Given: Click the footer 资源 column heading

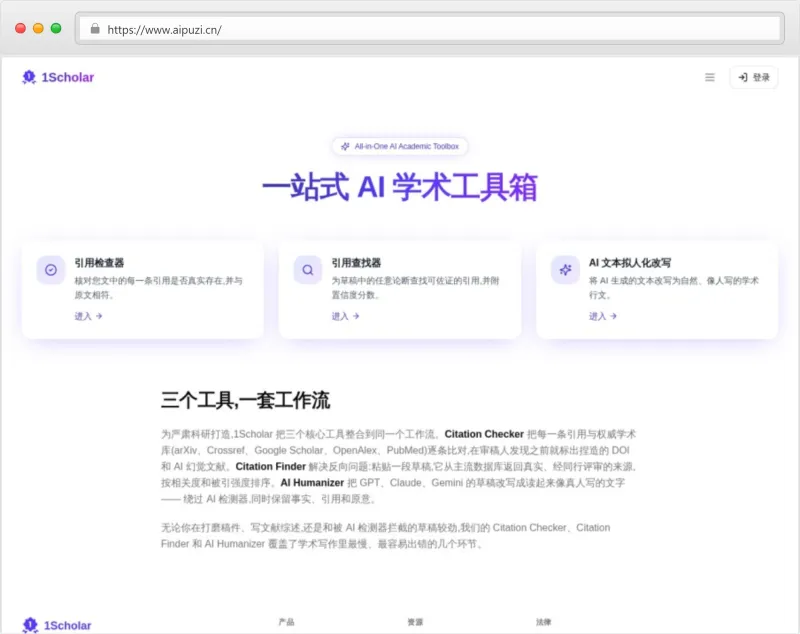Looking at the screenshot, I should [415, 622].
